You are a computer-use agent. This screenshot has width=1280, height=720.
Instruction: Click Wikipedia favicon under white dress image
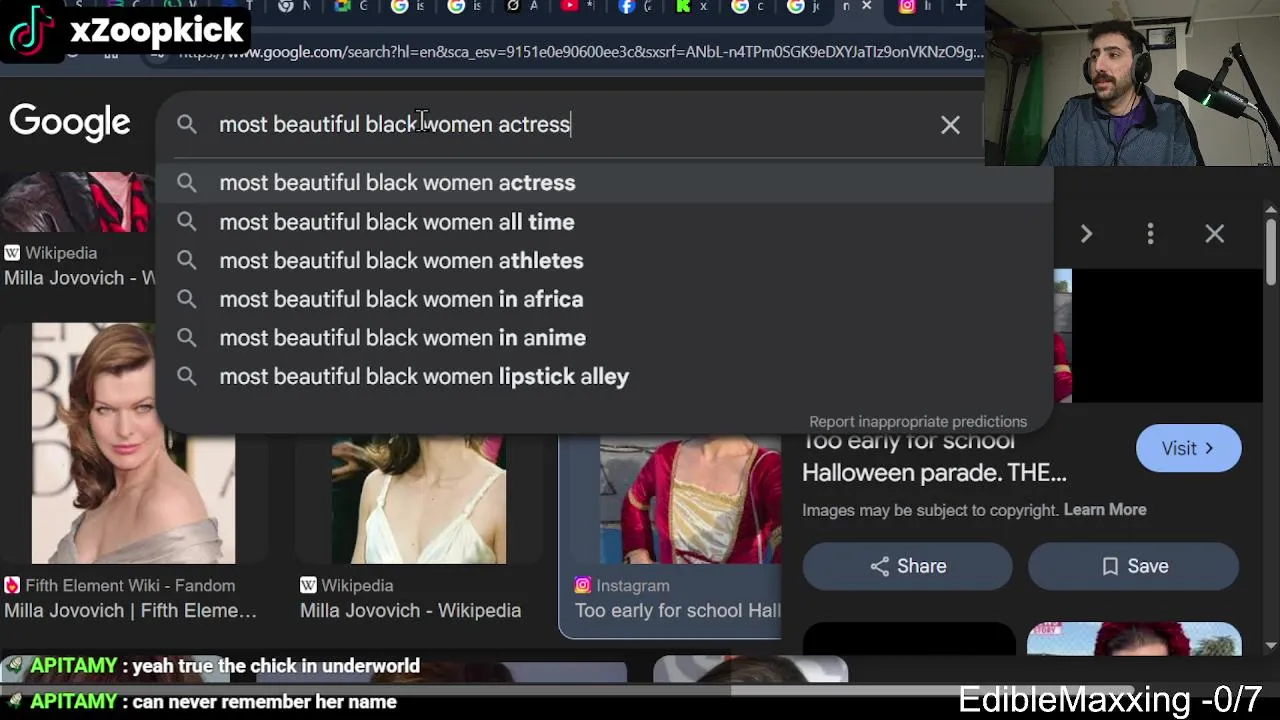[308, 586]
